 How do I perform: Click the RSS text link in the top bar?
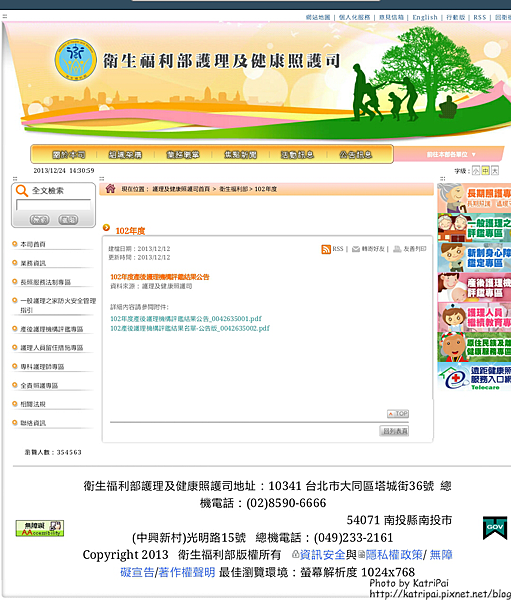(x=480, y=17)
